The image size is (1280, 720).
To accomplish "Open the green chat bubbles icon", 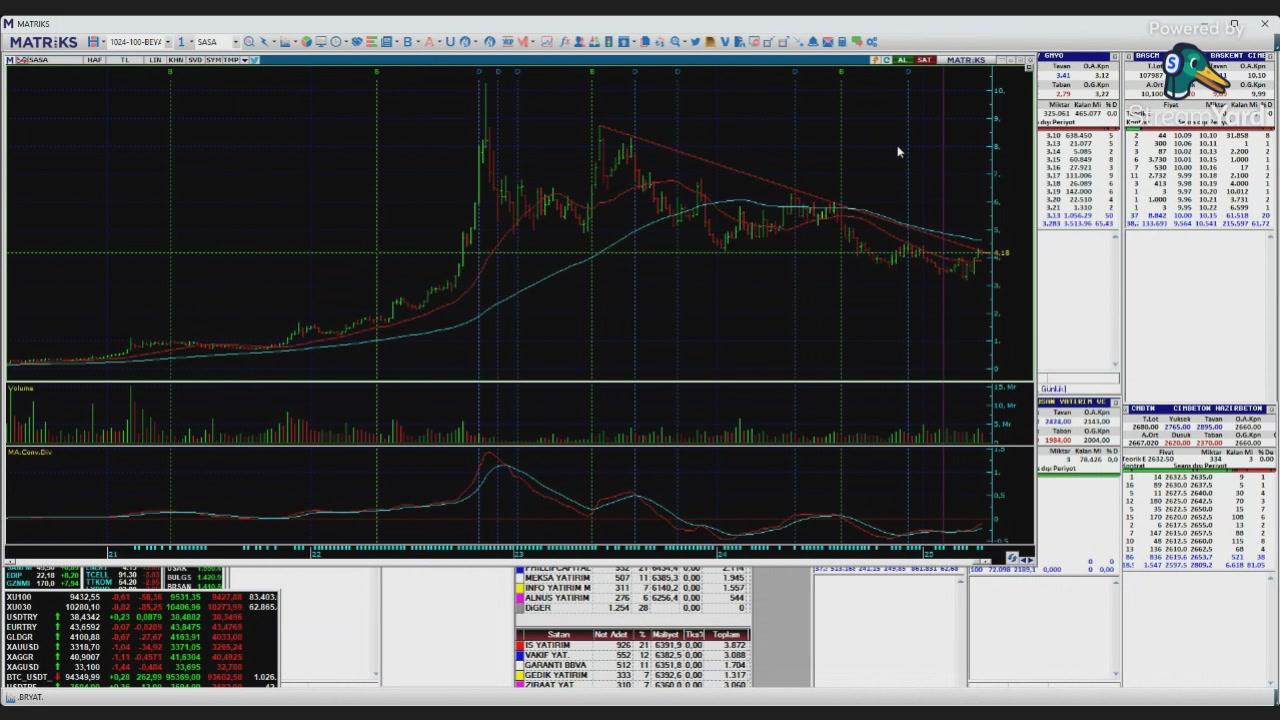I will (x=857, y=42).
